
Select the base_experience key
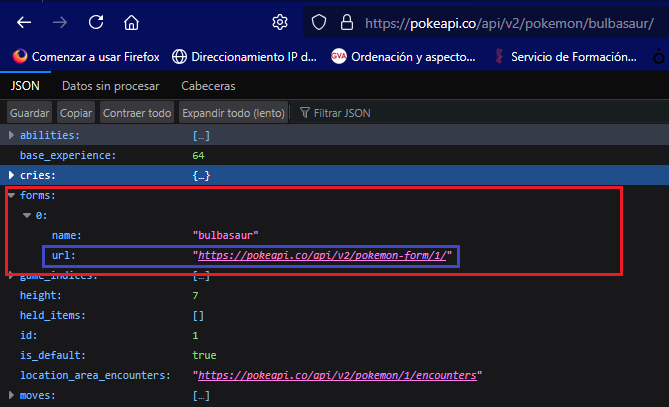point(68,155)
